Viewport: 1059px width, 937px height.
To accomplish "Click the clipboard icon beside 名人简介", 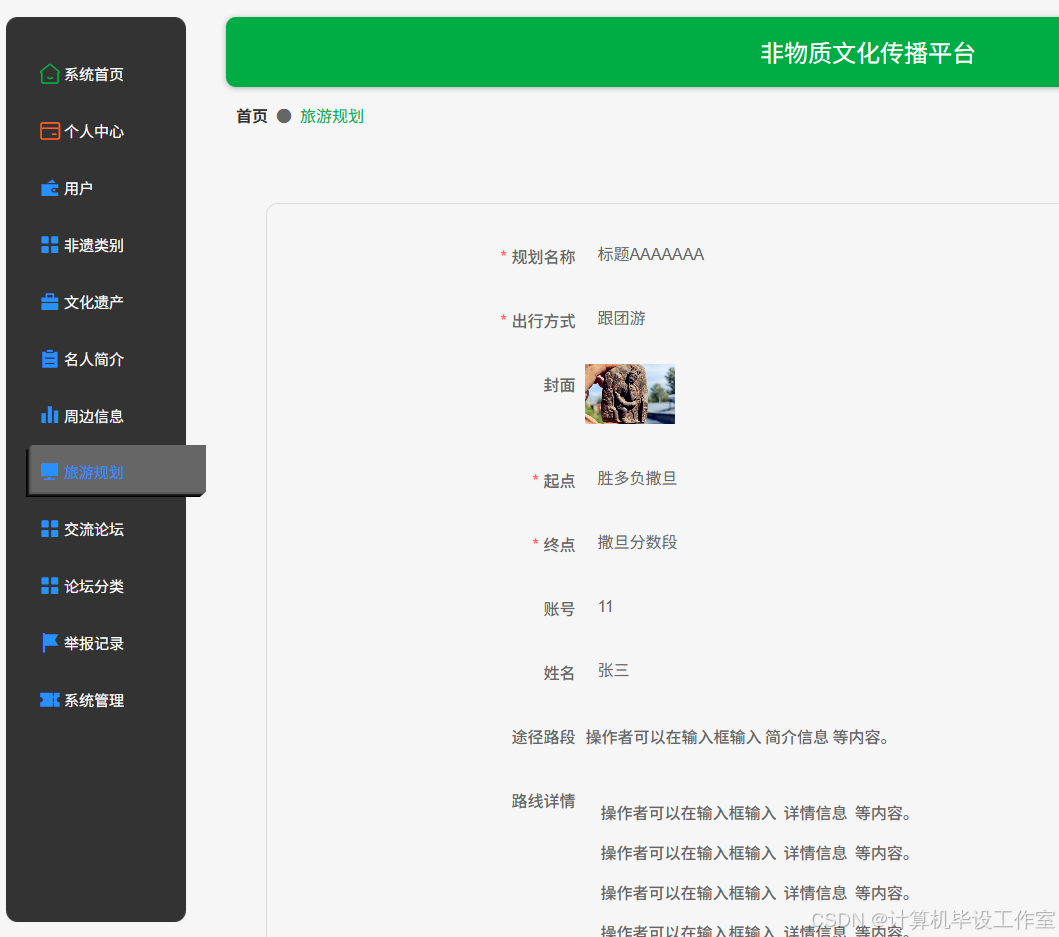I will point(49,359).
